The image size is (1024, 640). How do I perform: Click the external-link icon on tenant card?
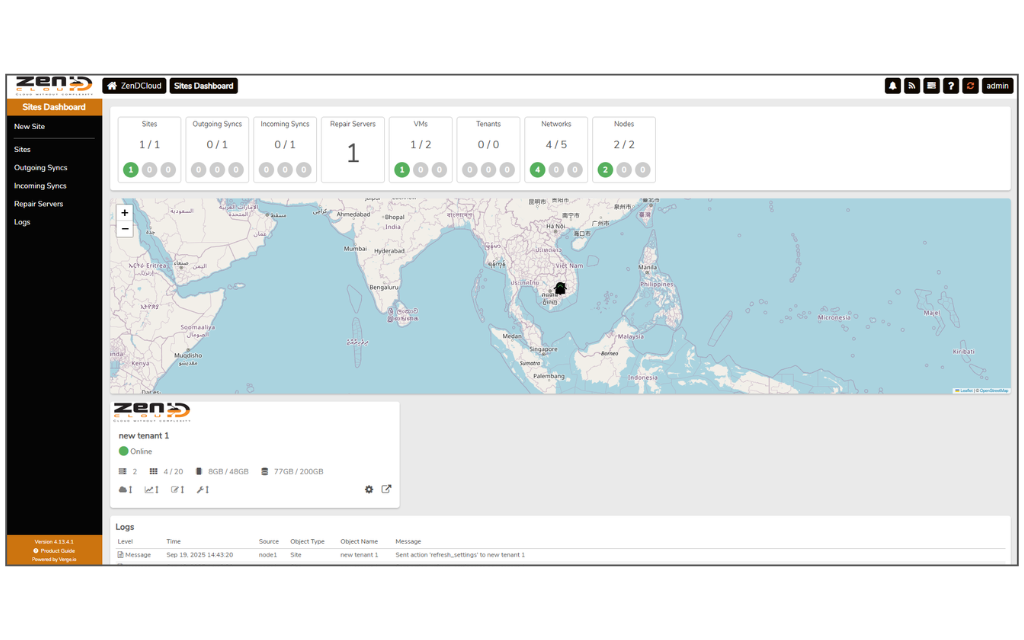(387, 490)
